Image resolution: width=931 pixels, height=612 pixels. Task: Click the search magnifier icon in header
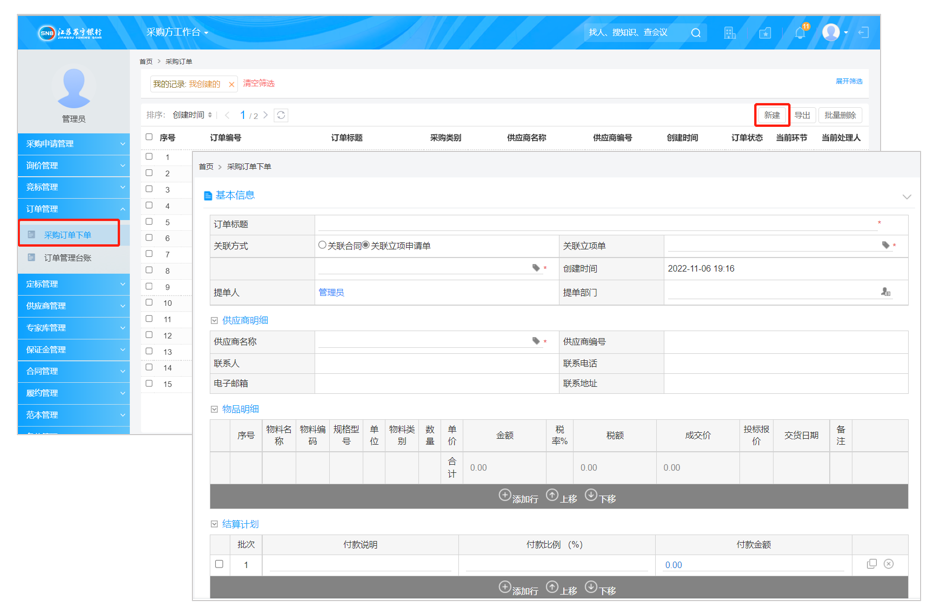[x=696, y=33]
